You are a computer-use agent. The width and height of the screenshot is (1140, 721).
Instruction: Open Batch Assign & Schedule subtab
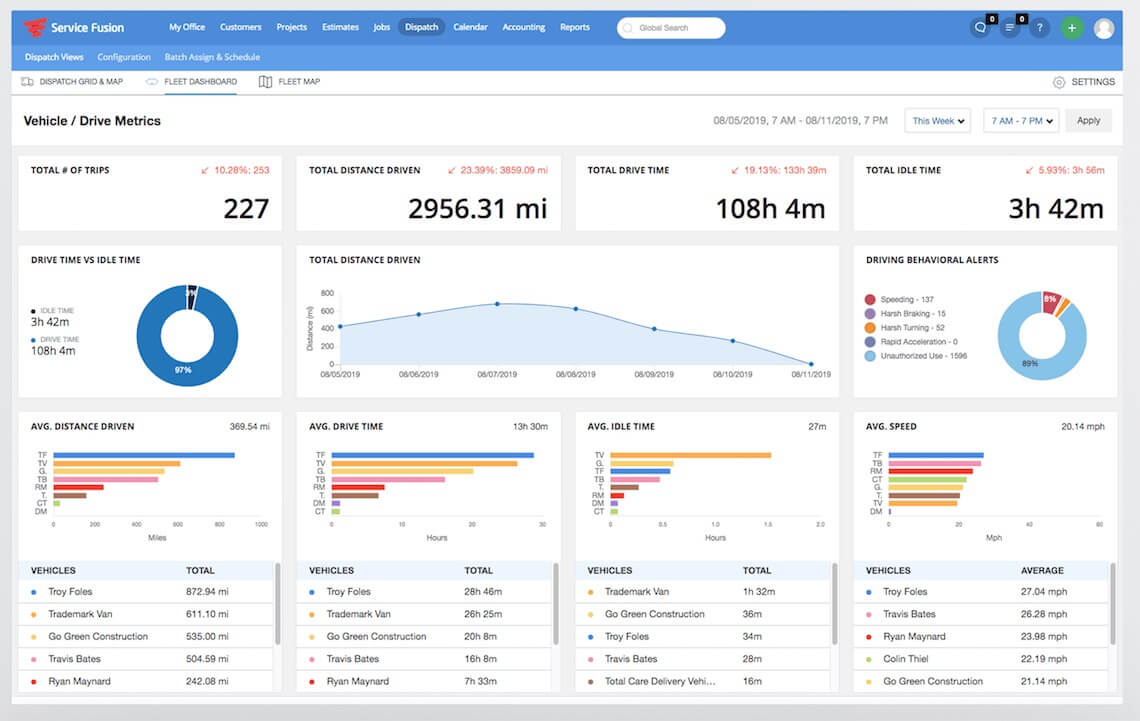(212, 57)
